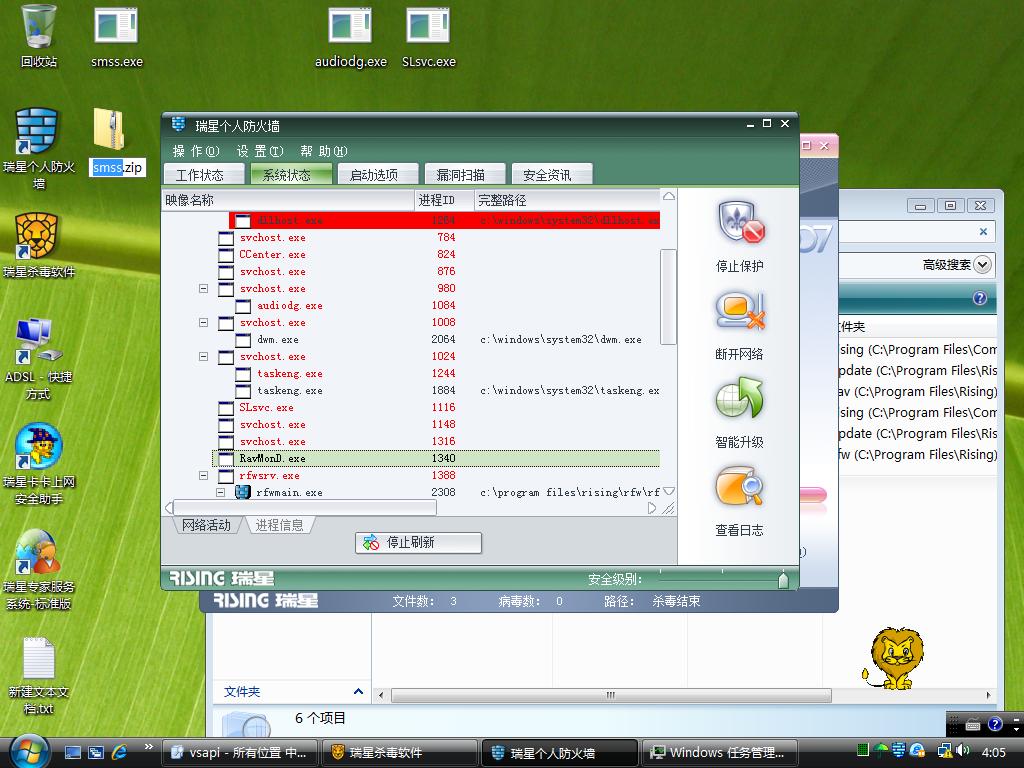Viewport: 1024px width, 768px height.
Task: Select the 瑞星卡卡上网安全助手 desktop icon
Action: 38,465
